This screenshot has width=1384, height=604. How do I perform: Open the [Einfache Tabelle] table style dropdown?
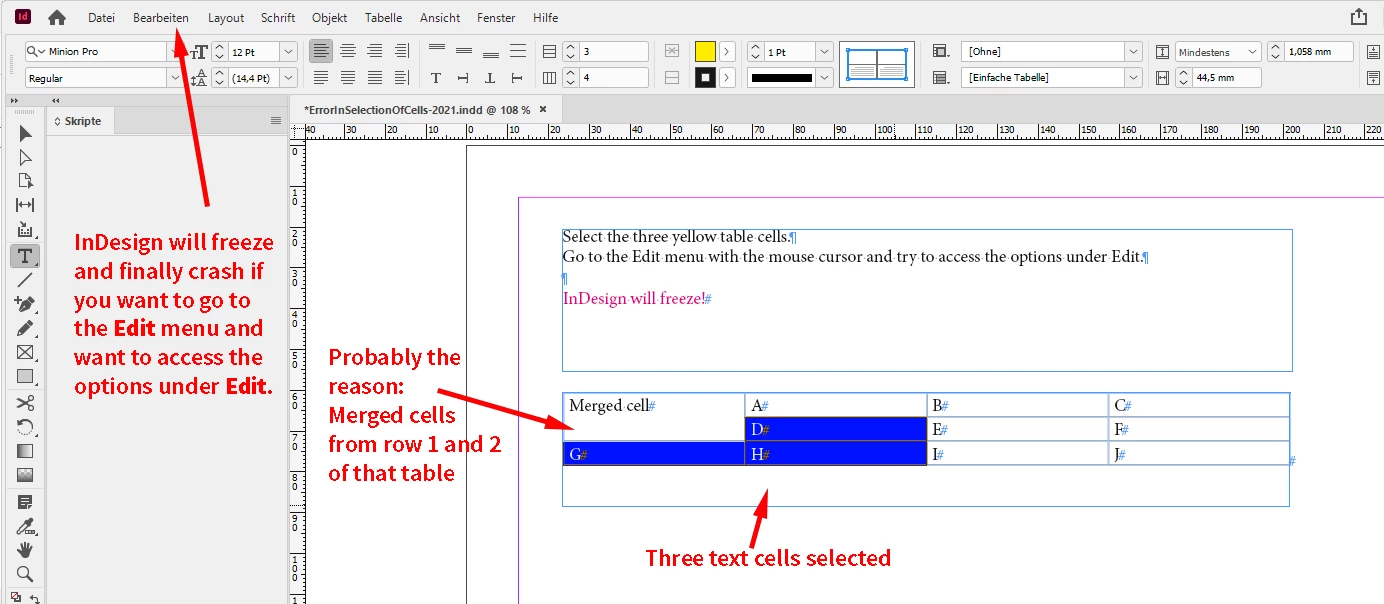pyautogui.click(x=1132, y=78)
